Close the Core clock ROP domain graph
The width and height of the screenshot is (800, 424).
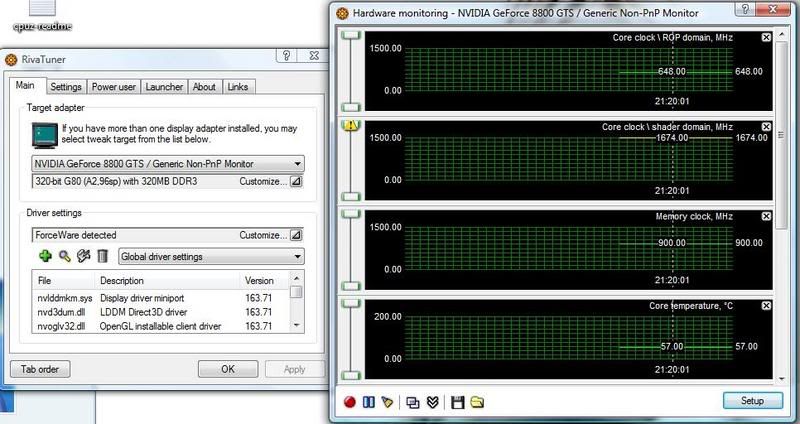(766, 37)
